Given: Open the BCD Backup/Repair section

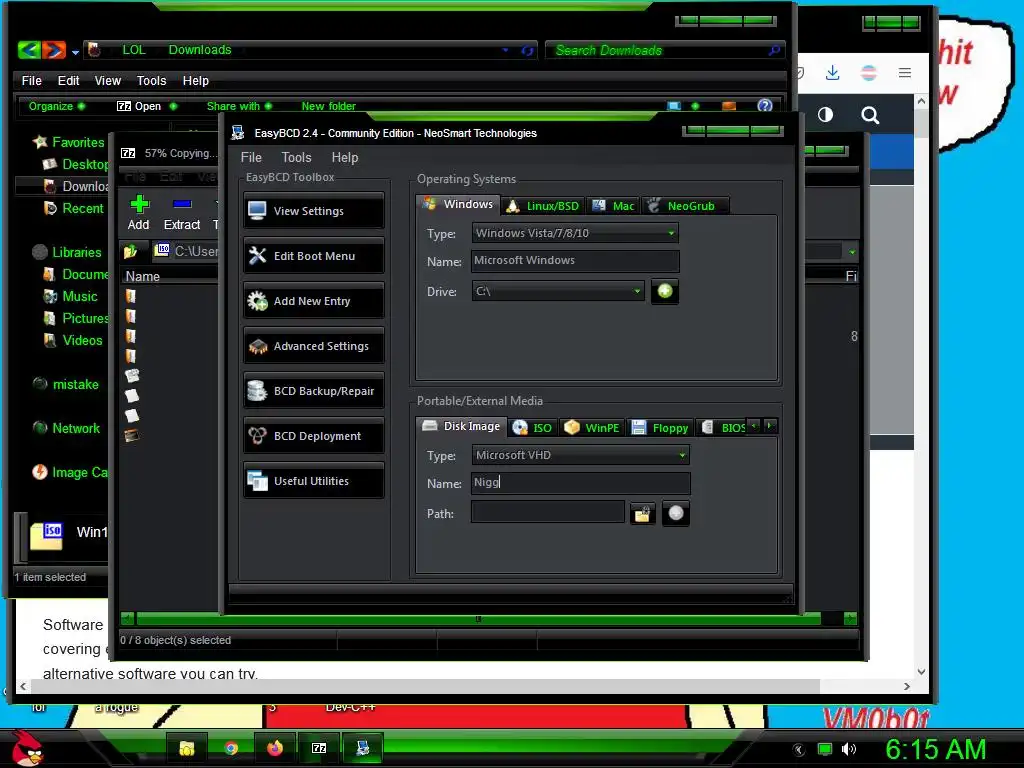Looking at the screenshot, I should tap(313, 391).
